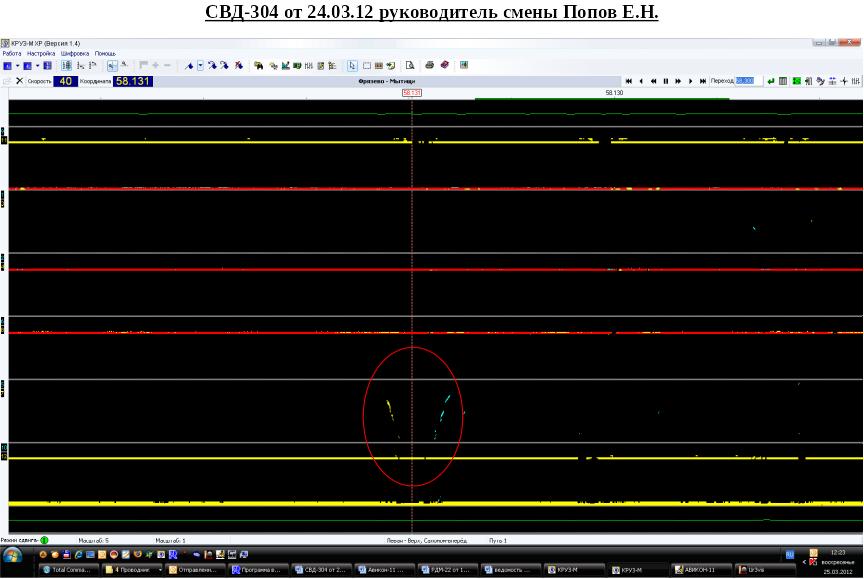Click the print preview magnifier icon
The width and height of the screenshot is (864, 579).
410,66
